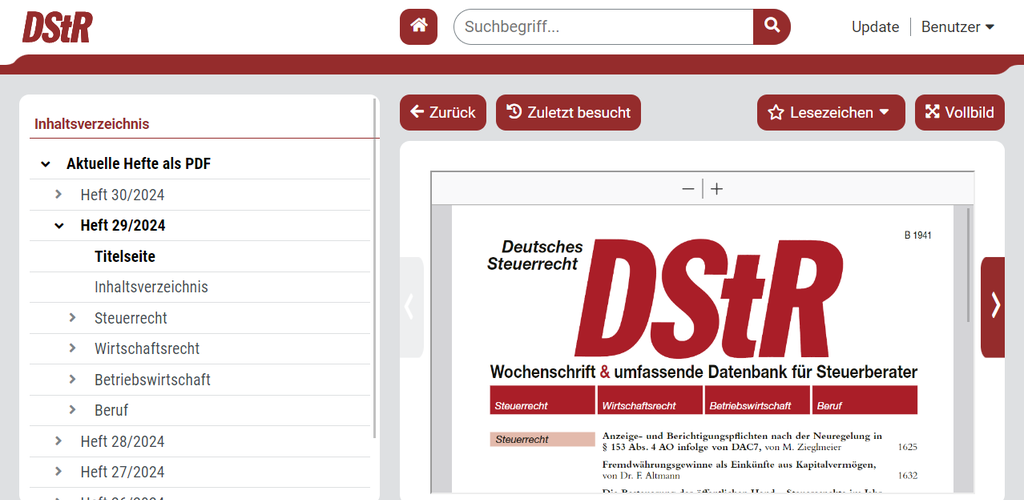Click red Beruf box on the cover
The width and height of the screenshot is (1024, 500).
(x=865, y=399)
